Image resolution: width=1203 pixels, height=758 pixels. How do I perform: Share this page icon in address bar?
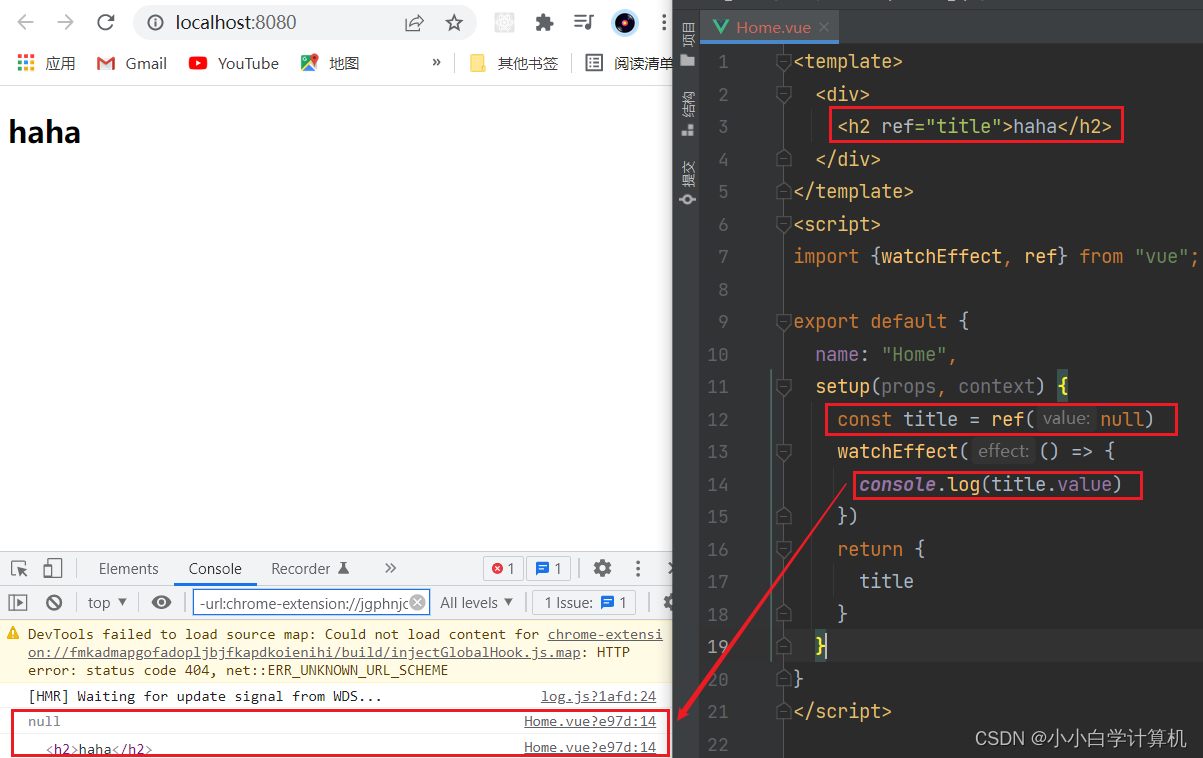pos(414,22)
